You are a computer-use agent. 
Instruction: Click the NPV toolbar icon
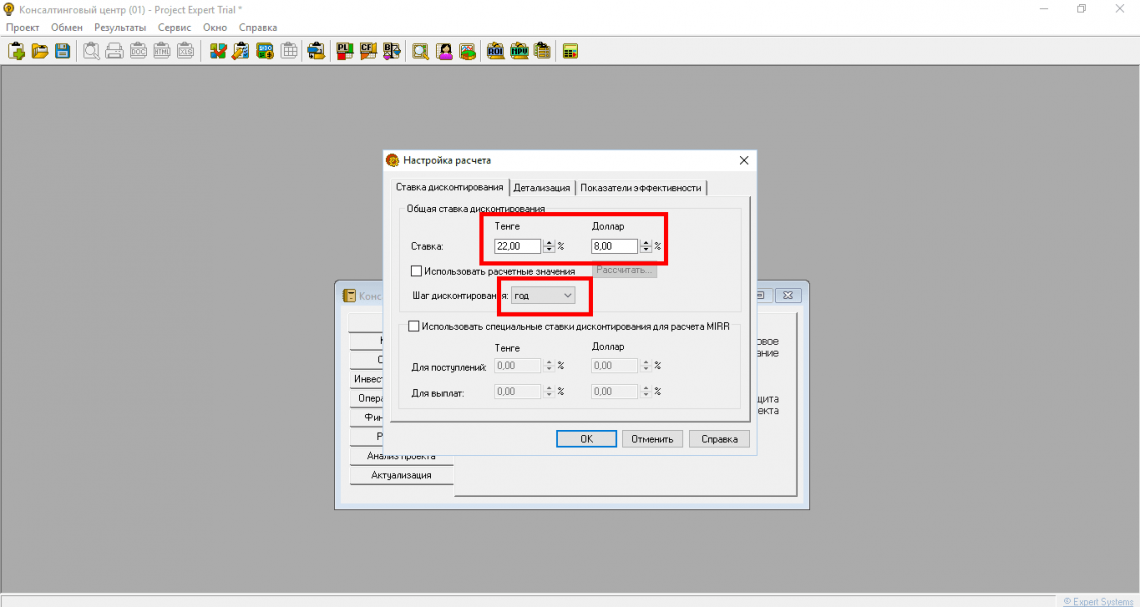(x=519, y=51)
